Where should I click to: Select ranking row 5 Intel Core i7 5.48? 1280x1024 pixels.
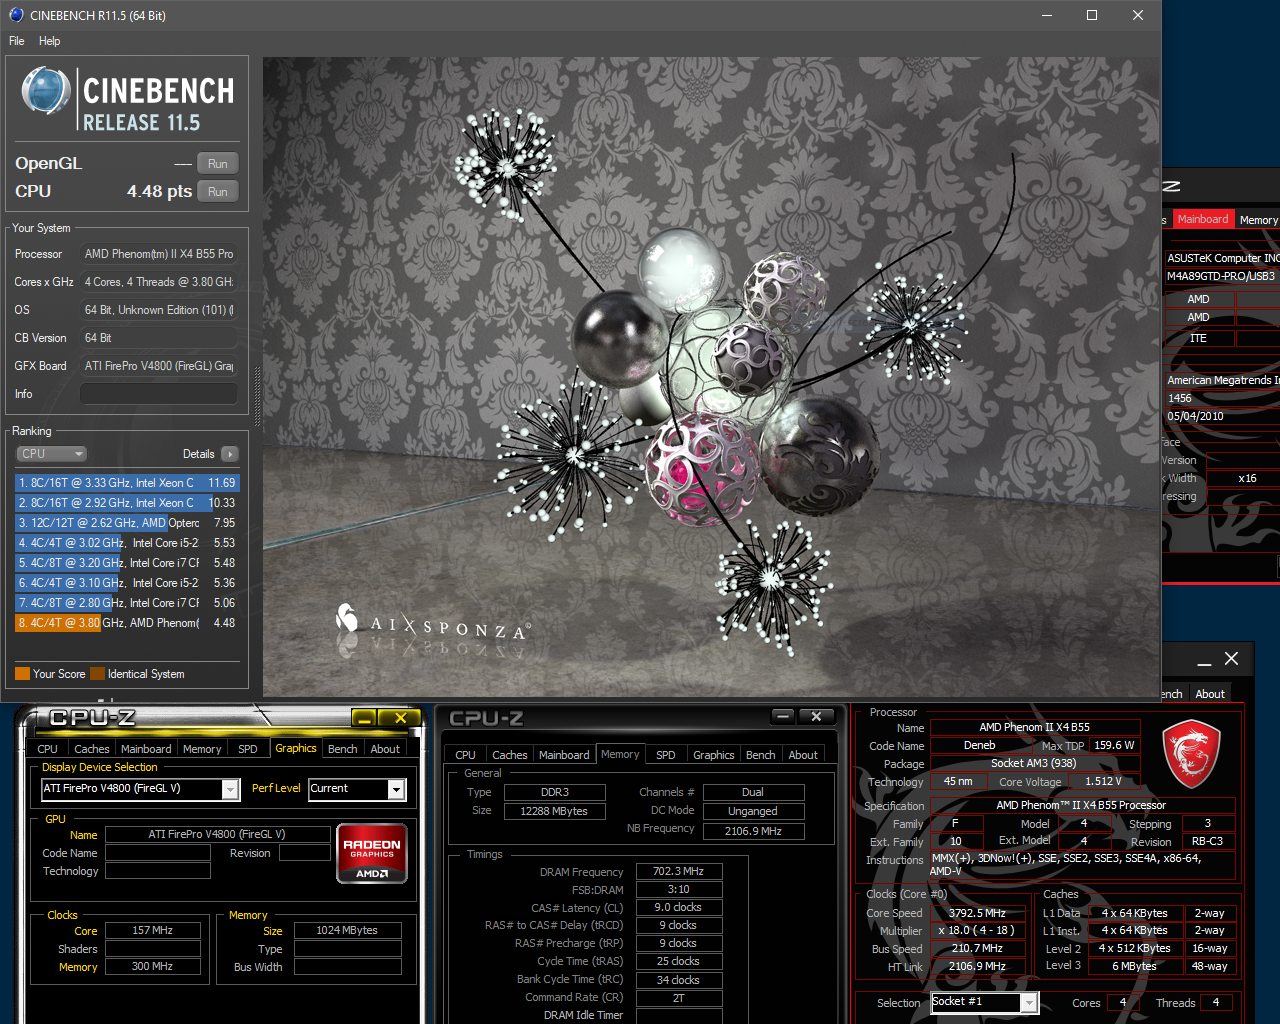point(127,563)
